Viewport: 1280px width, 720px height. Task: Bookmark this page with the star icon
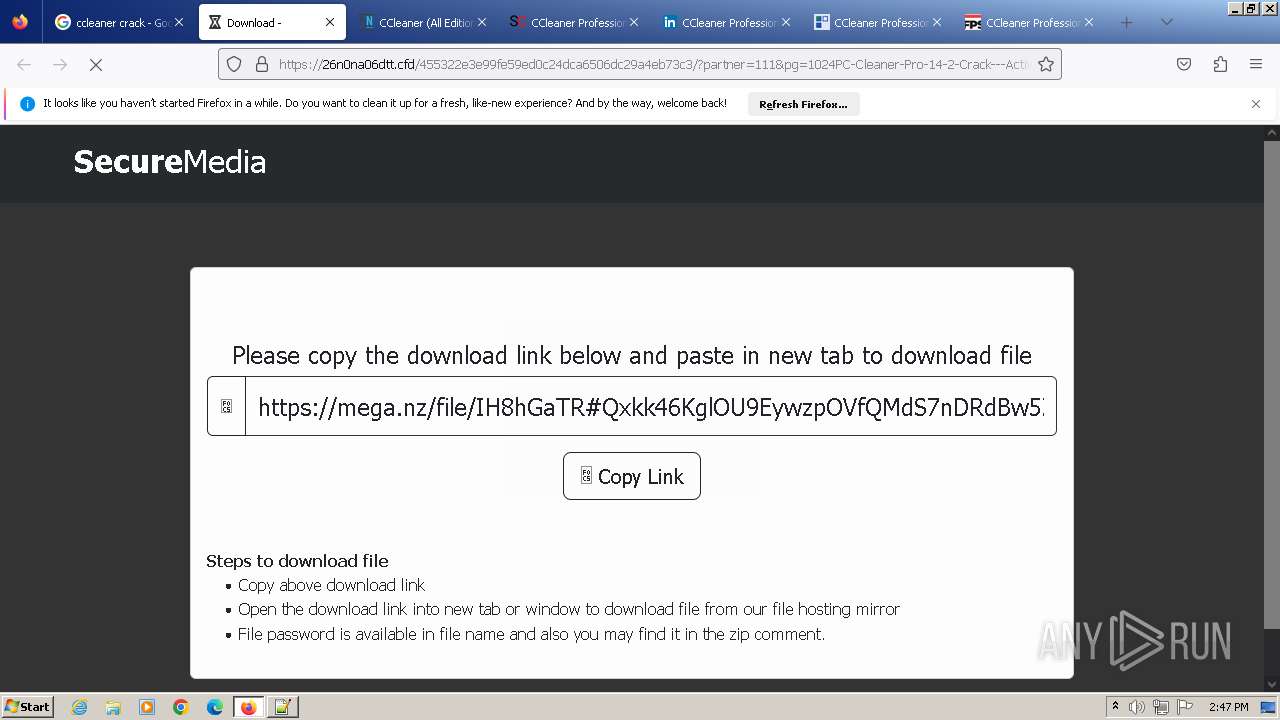(1046, 64)
